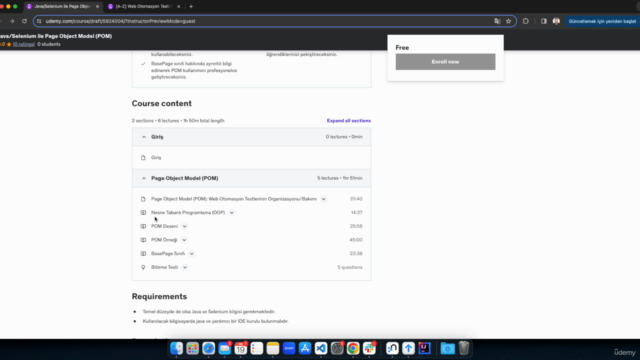
Task: Click Expand all sections link
Action: (x=349, y=121)
